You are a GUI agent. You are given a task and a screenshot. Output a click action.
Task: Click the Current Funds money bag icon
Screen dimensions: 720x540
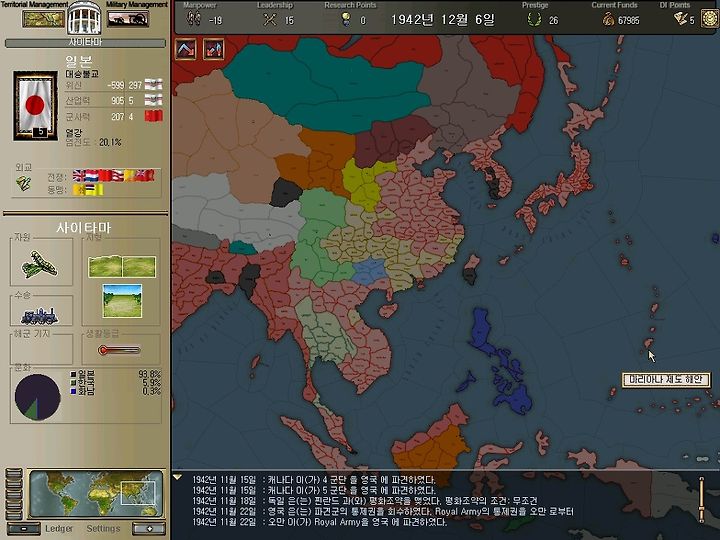click(x=608, y=19)
